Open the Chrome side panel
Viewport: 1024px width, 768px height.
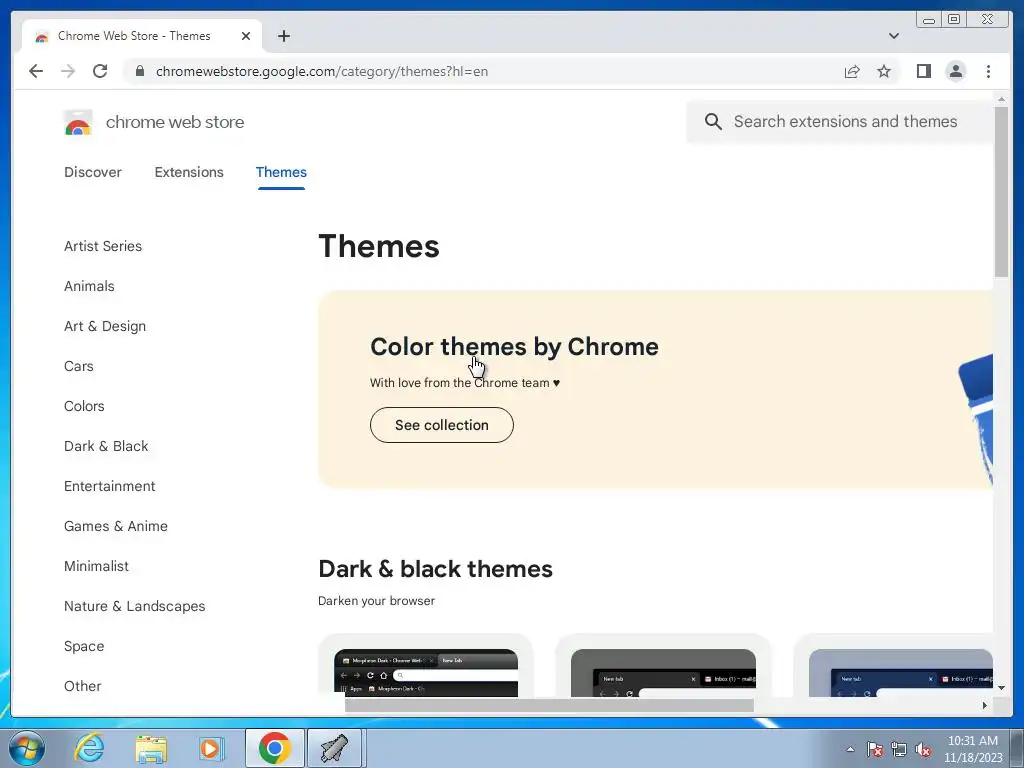923,71
